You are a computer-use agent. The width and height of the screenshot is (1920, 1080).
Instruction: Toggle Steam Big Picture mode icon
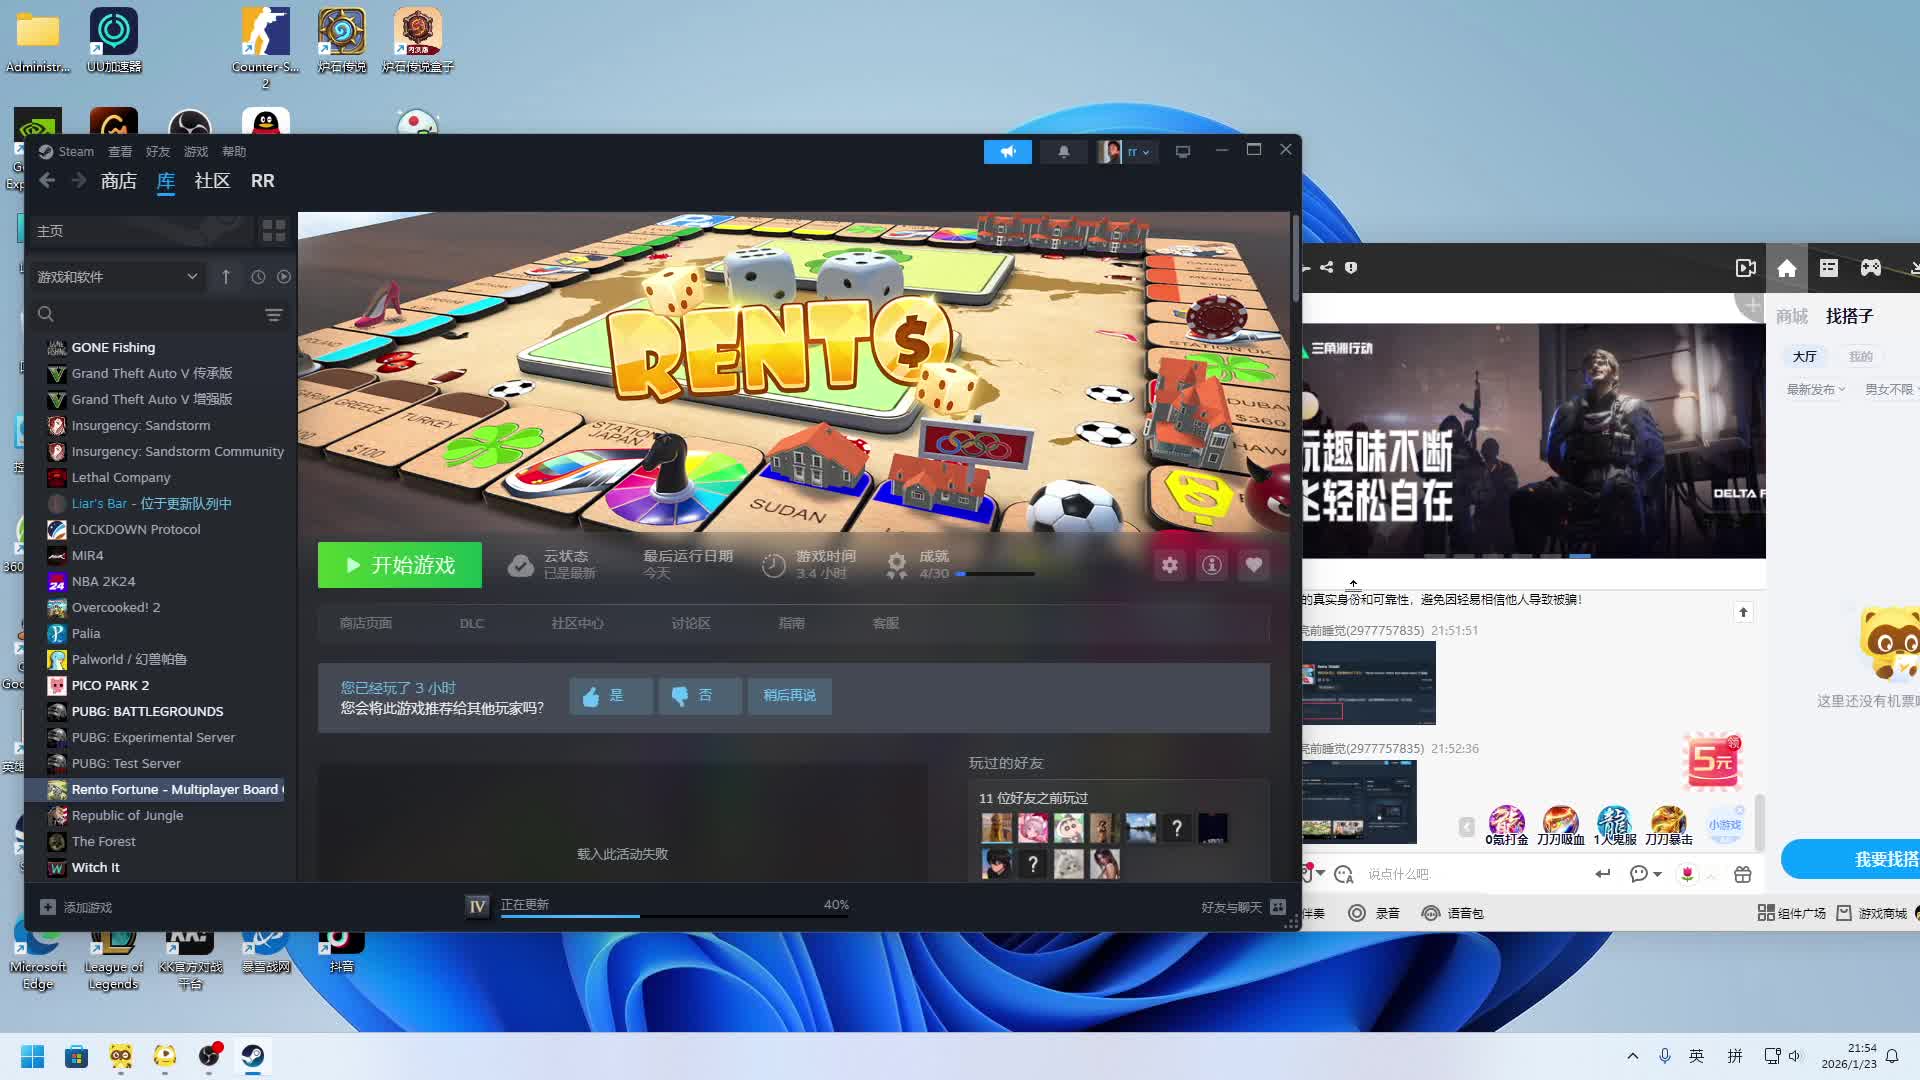[x=1183, y=152]
